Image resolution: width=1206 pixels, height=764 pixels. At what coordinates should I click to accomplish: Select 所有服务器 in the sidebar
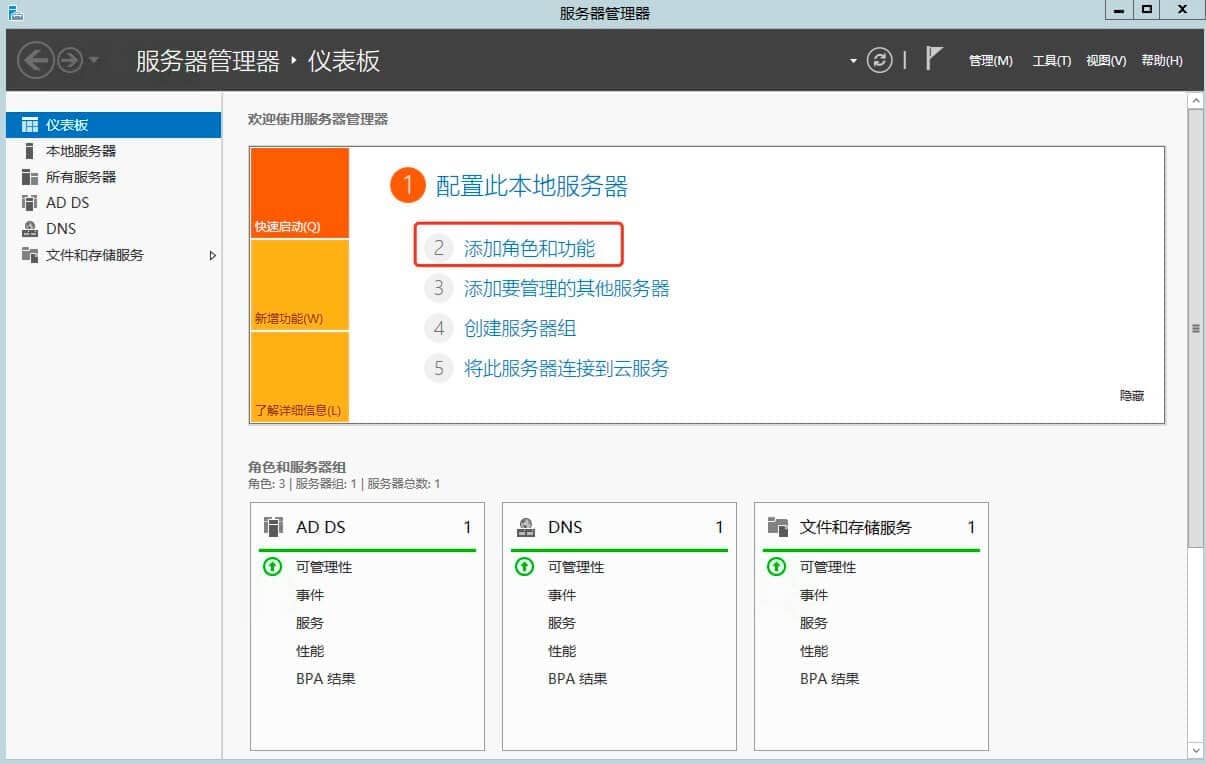pyautogui.click(x=113, y=177)
